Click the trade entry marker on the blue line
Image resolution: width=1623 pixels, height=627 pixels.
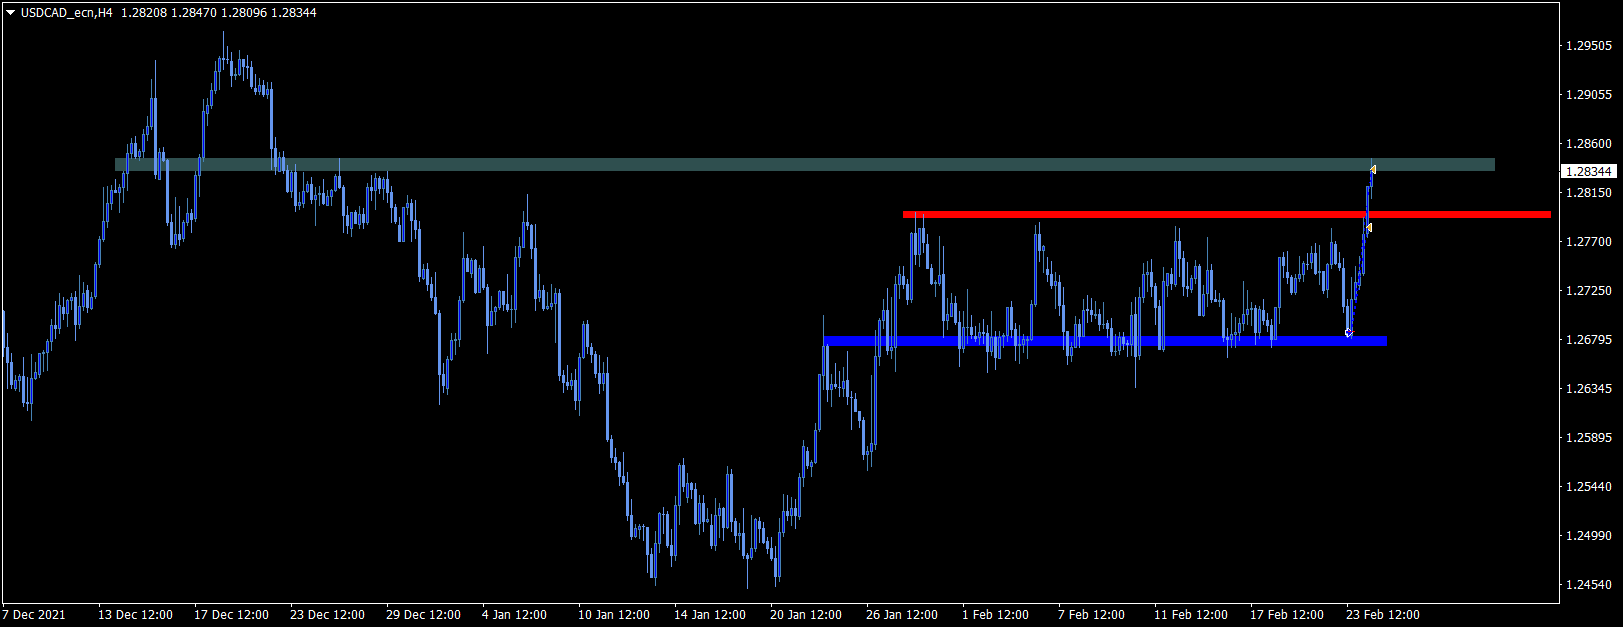(1349, 332)
